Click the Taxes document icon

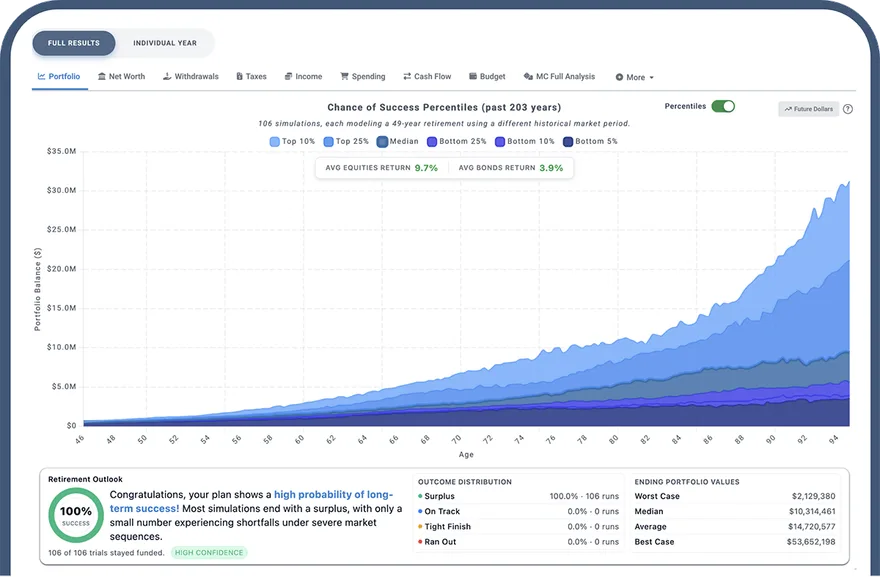(240, 76)
